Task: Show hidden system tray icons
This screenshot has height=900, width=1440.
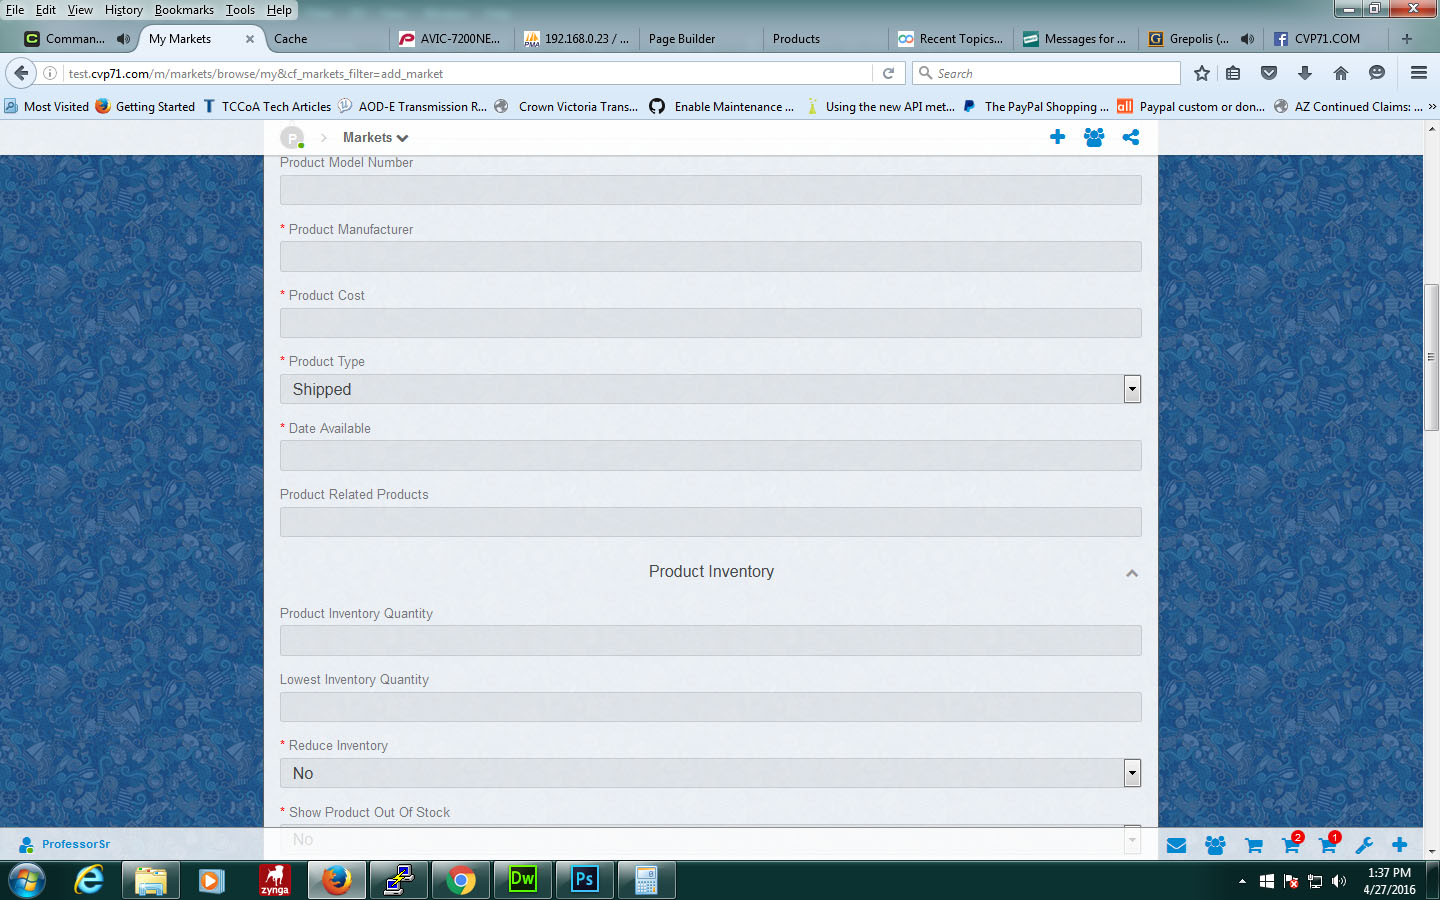Action: (1242, 881)
